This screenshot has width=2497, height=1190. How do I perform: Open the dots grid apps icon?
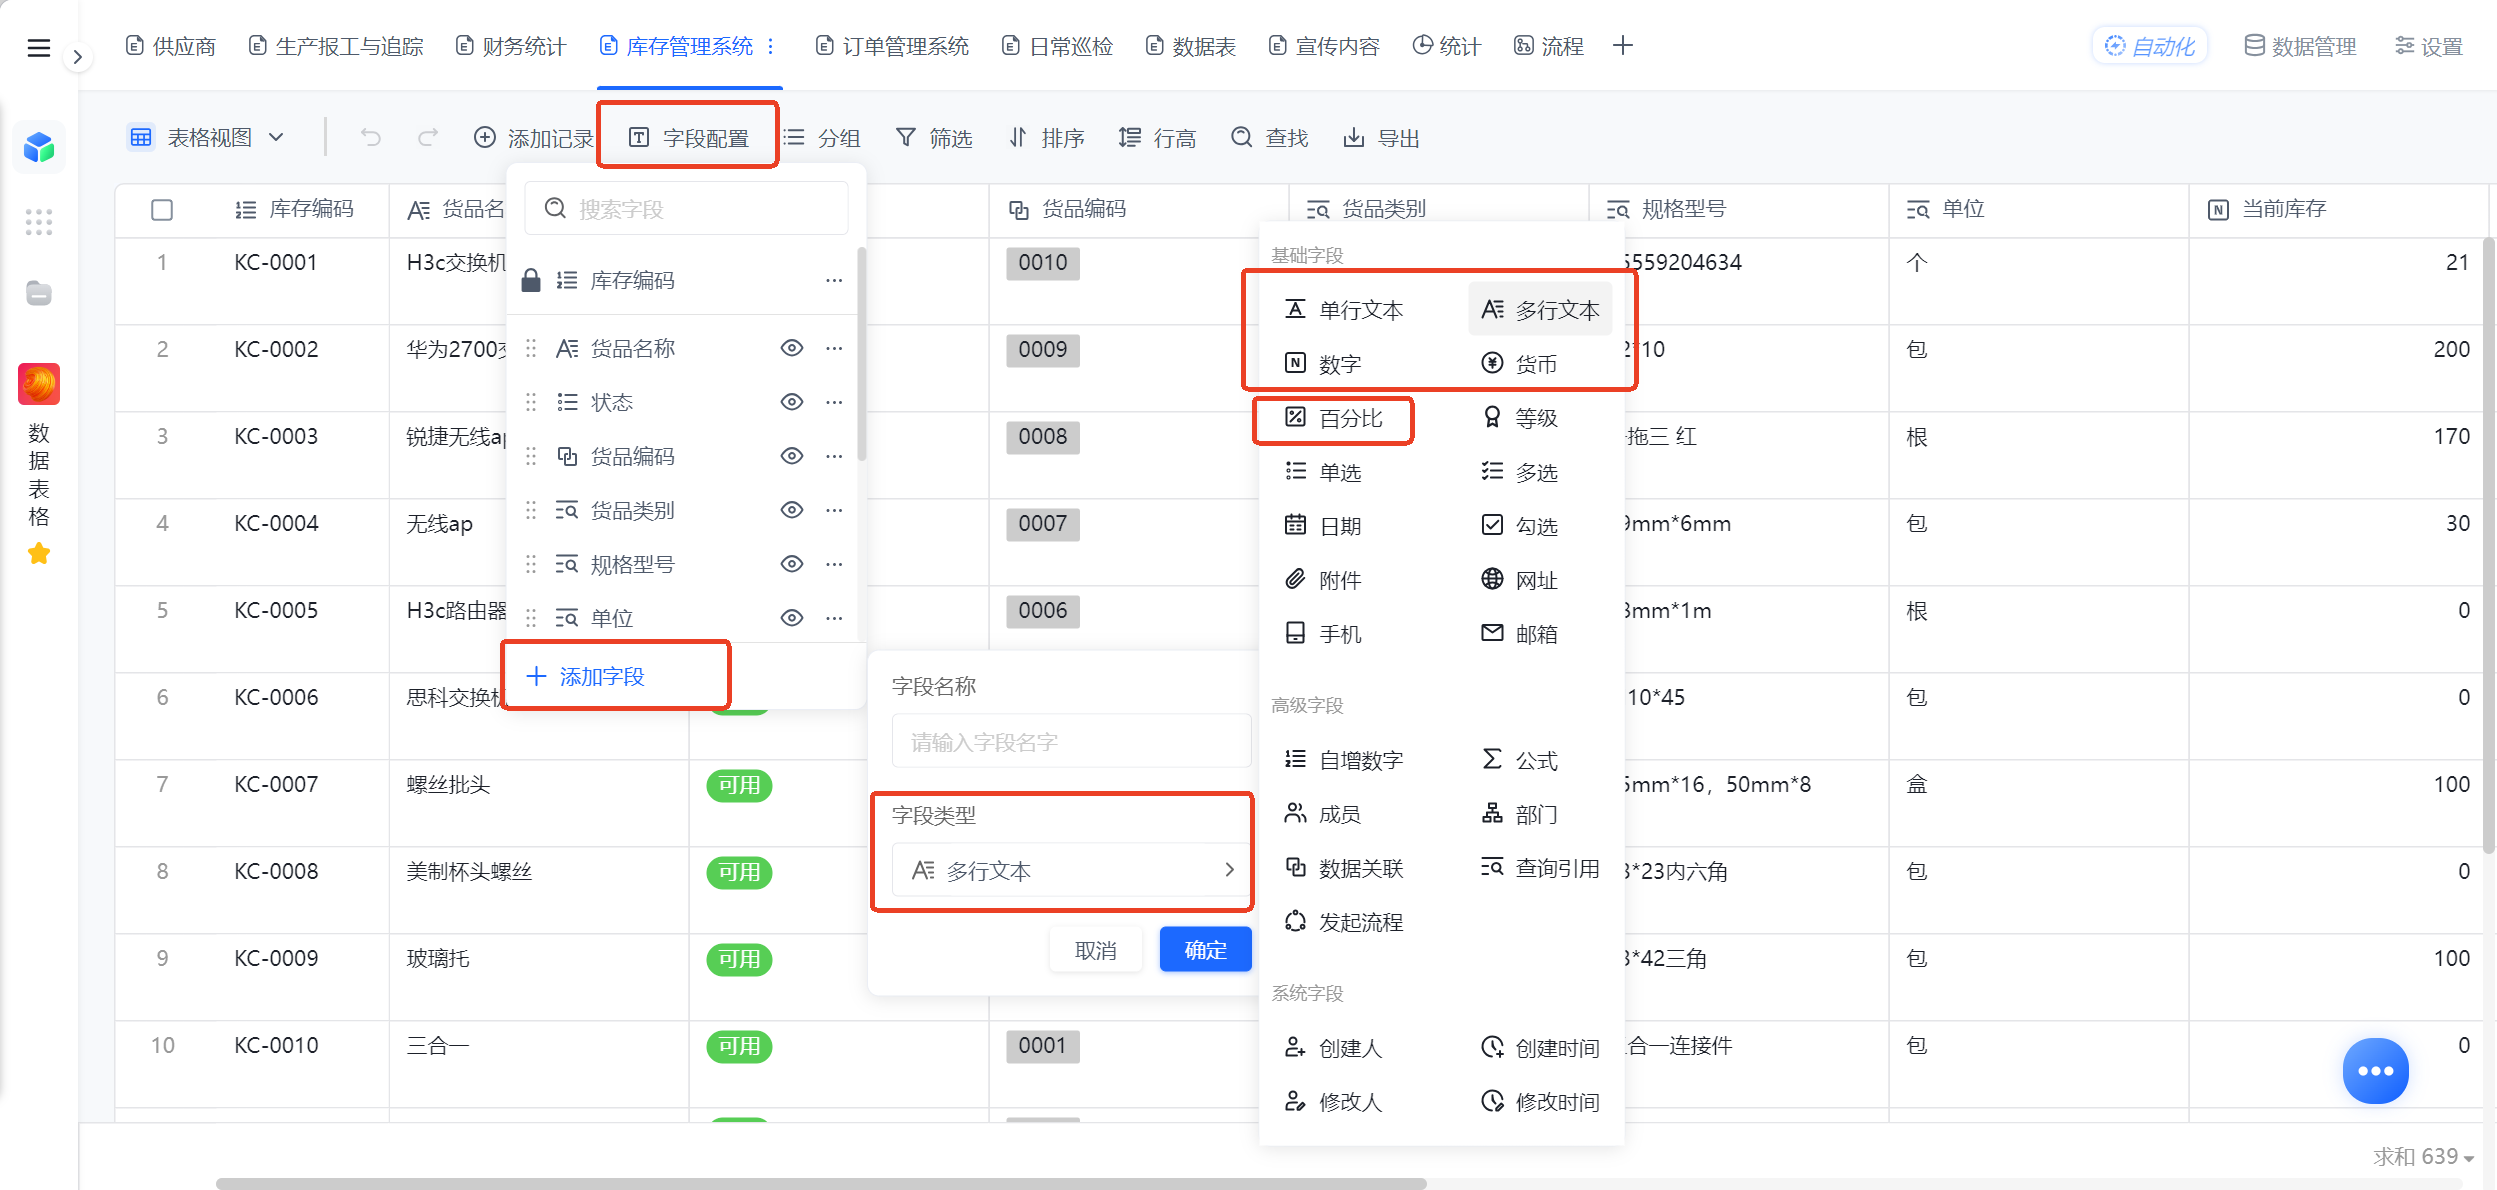tap(39, 222)
